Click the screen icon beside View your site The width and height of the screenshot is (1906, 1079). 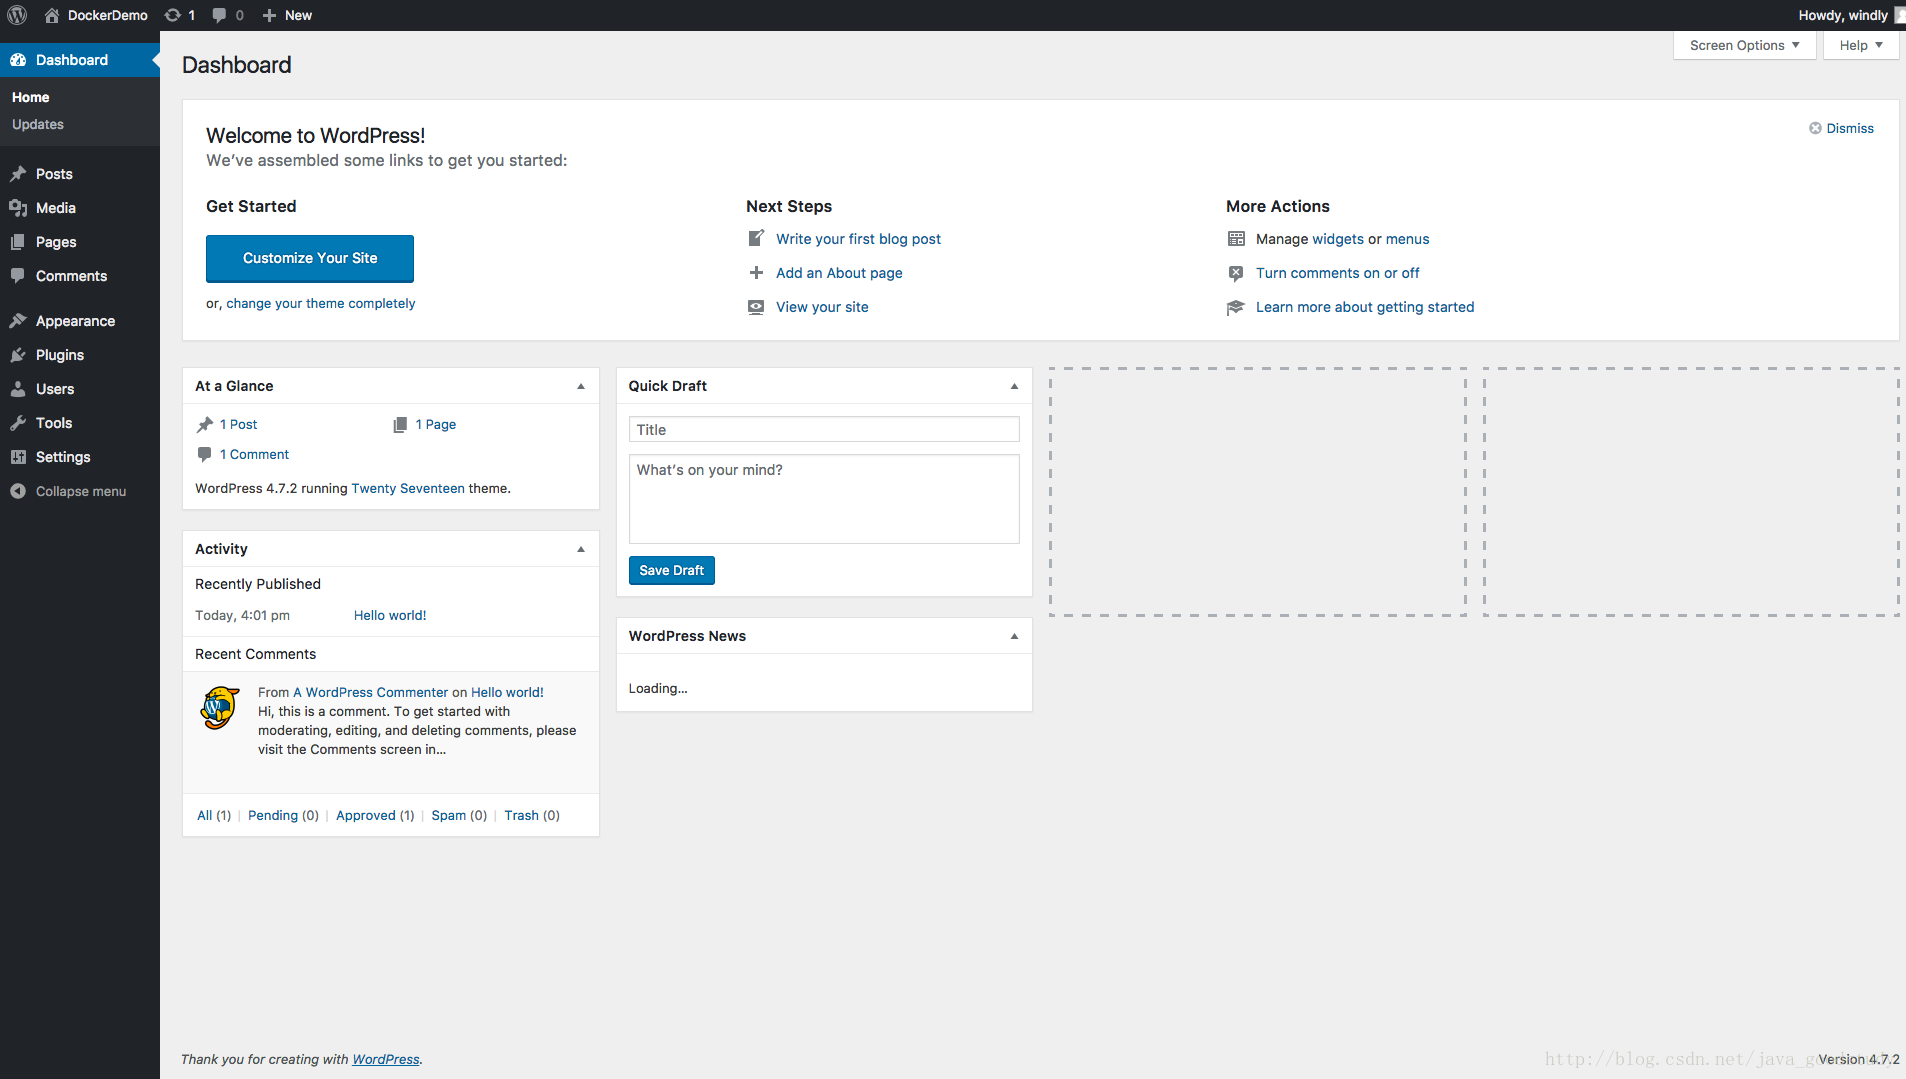click(756, 307)
